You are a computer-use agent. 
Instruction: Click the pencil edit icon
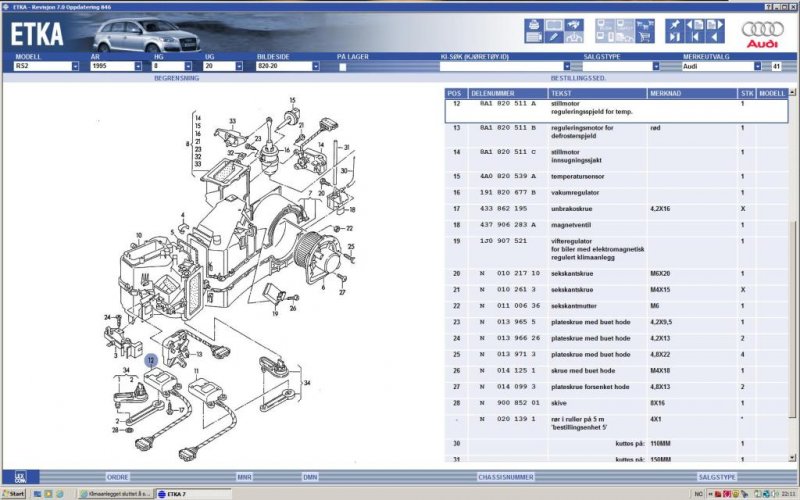point(554,38)
